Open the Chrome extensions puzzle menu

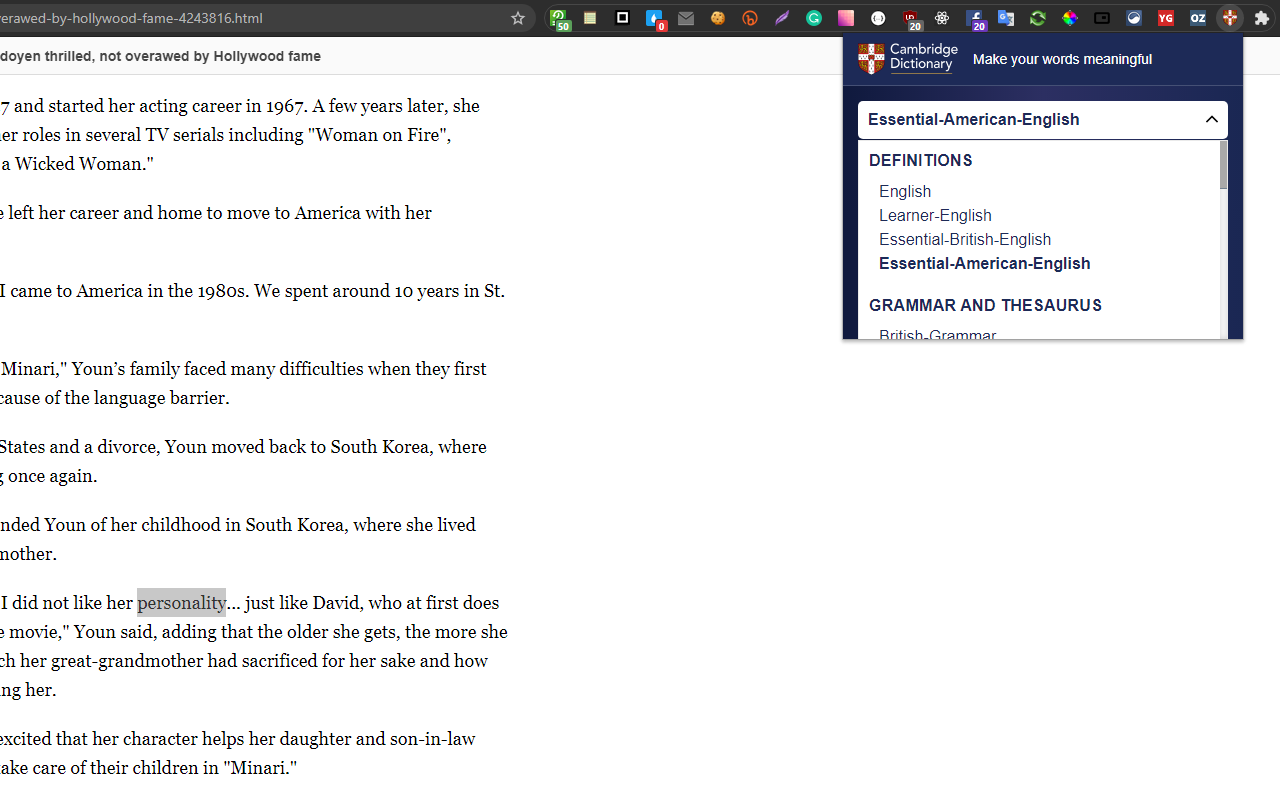click(1261, 18)
